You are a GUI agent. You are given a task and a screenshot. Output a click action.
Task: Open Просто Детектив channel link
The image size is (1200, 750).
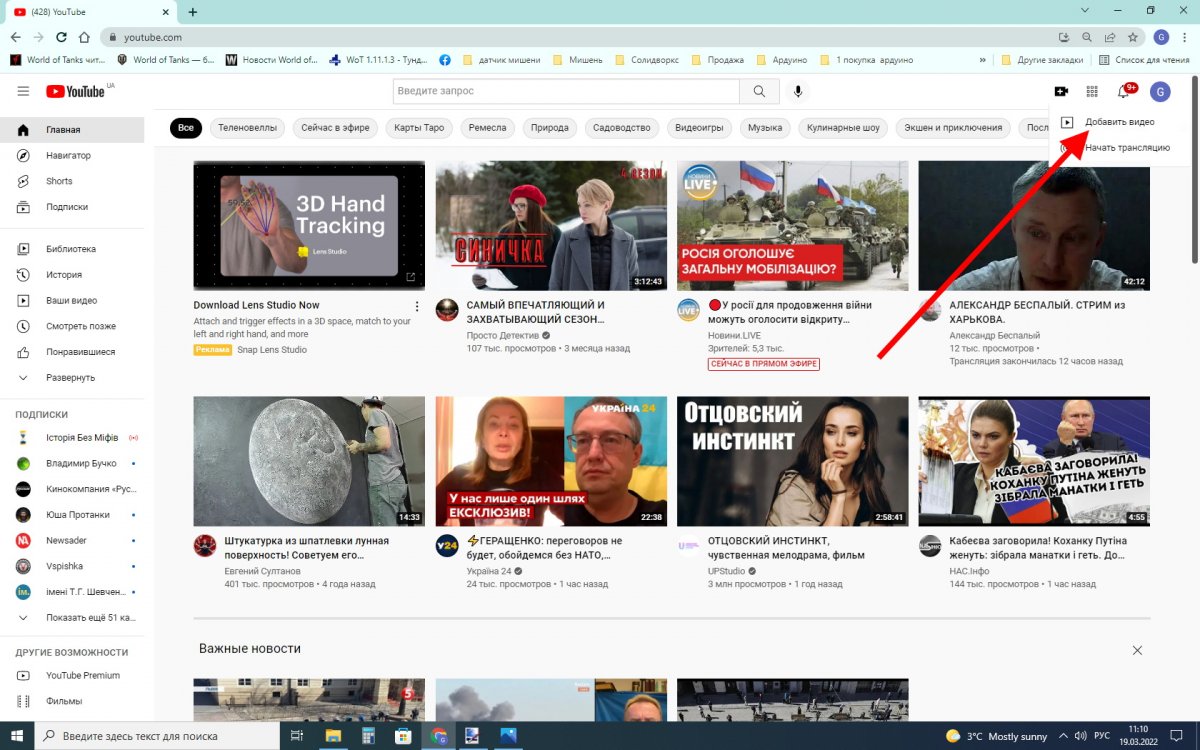tap(503, 335)
